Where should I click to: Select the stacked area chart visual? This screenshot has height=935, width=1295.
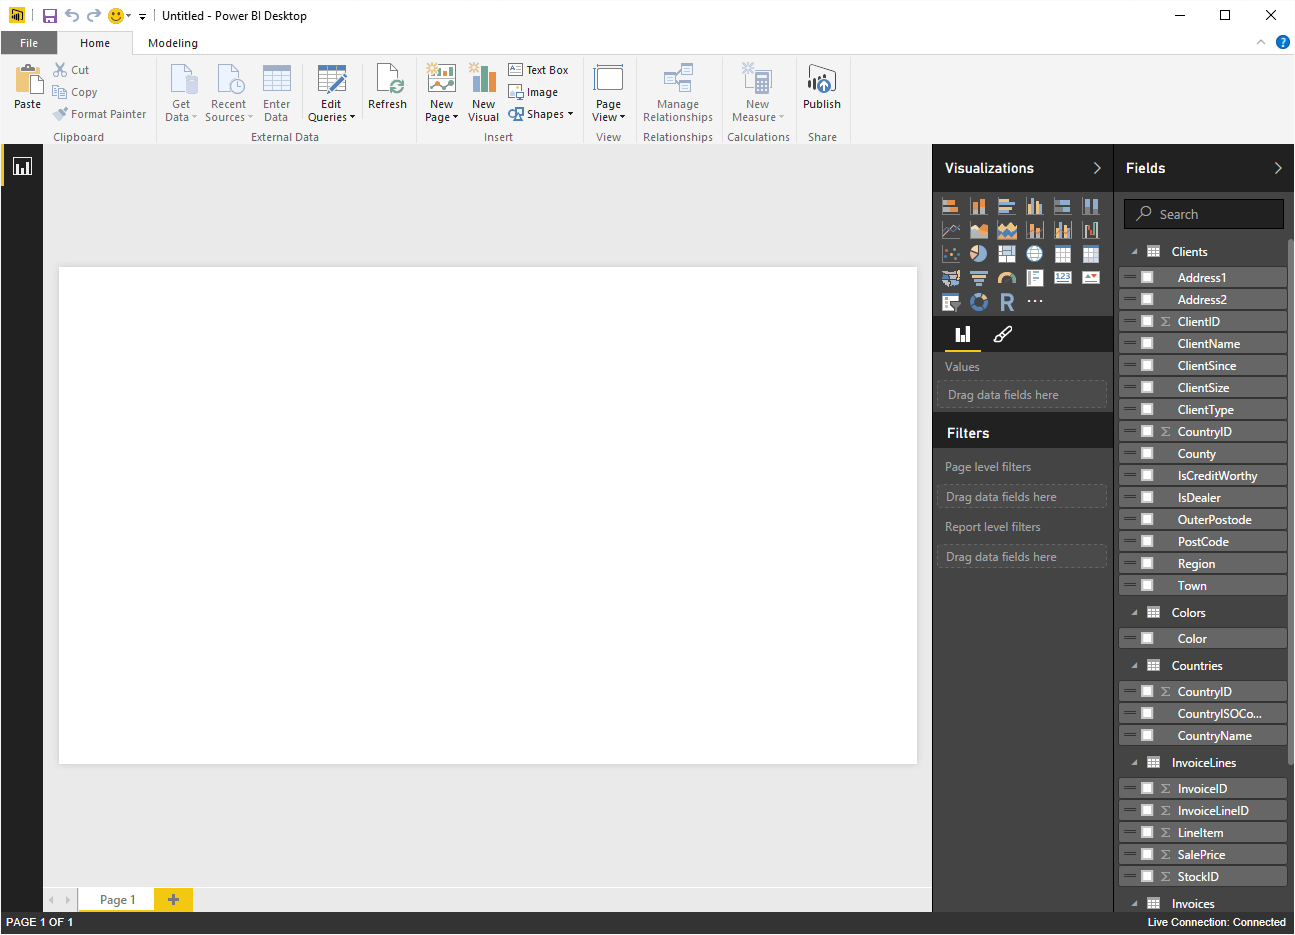point(1007,230)
